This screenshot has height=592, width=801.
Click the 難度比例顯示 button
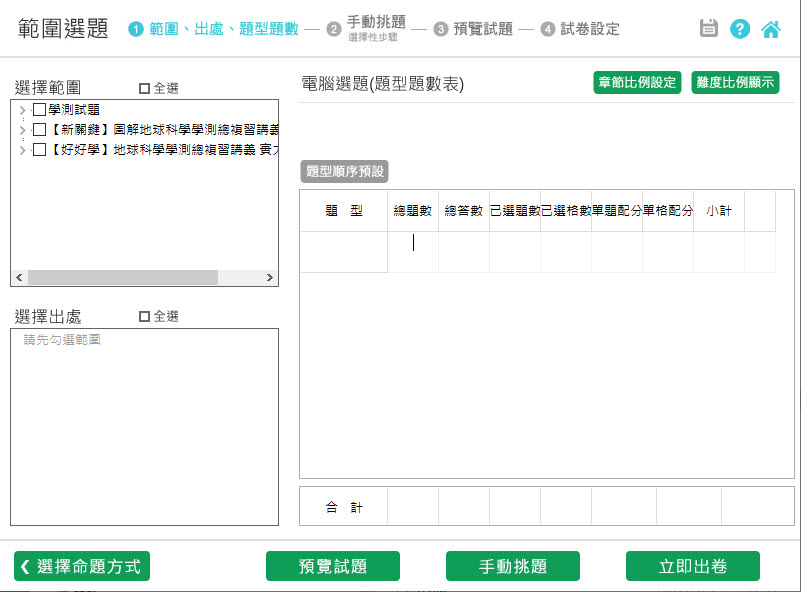(735, 82)
